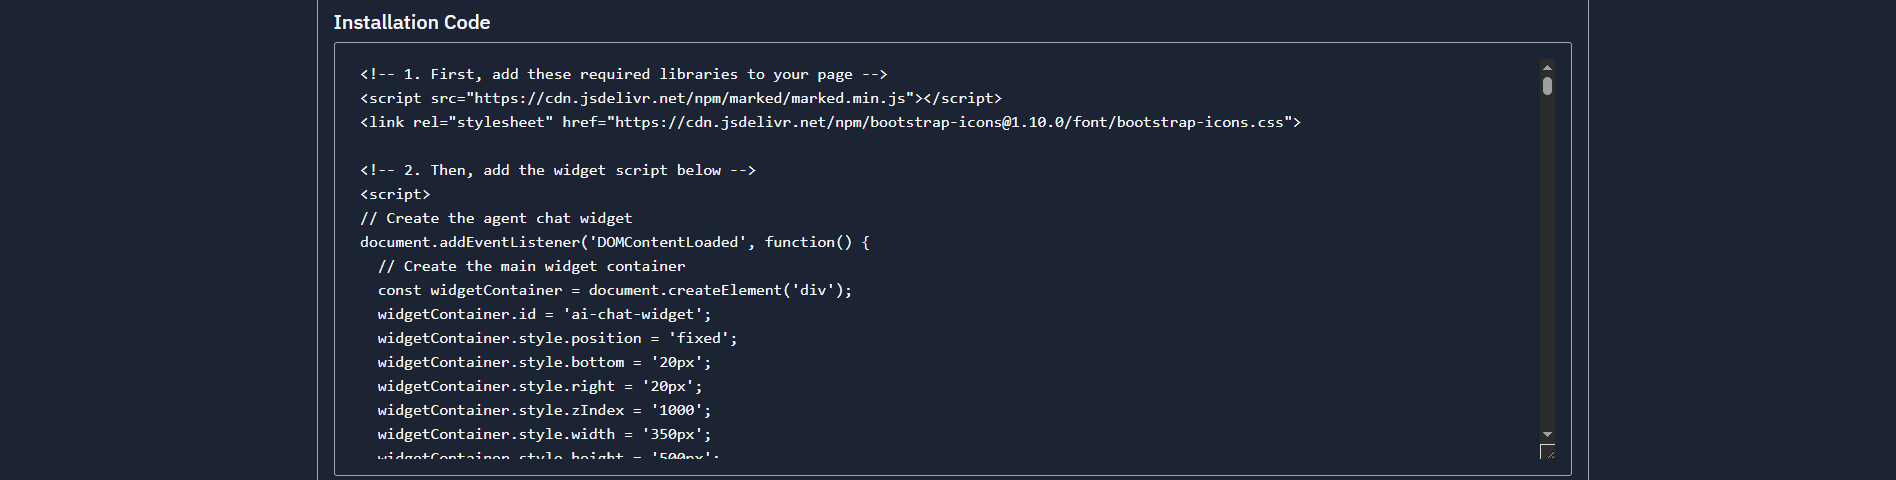
Task: Click the opening <script> tag line
Action: (395, 194)
